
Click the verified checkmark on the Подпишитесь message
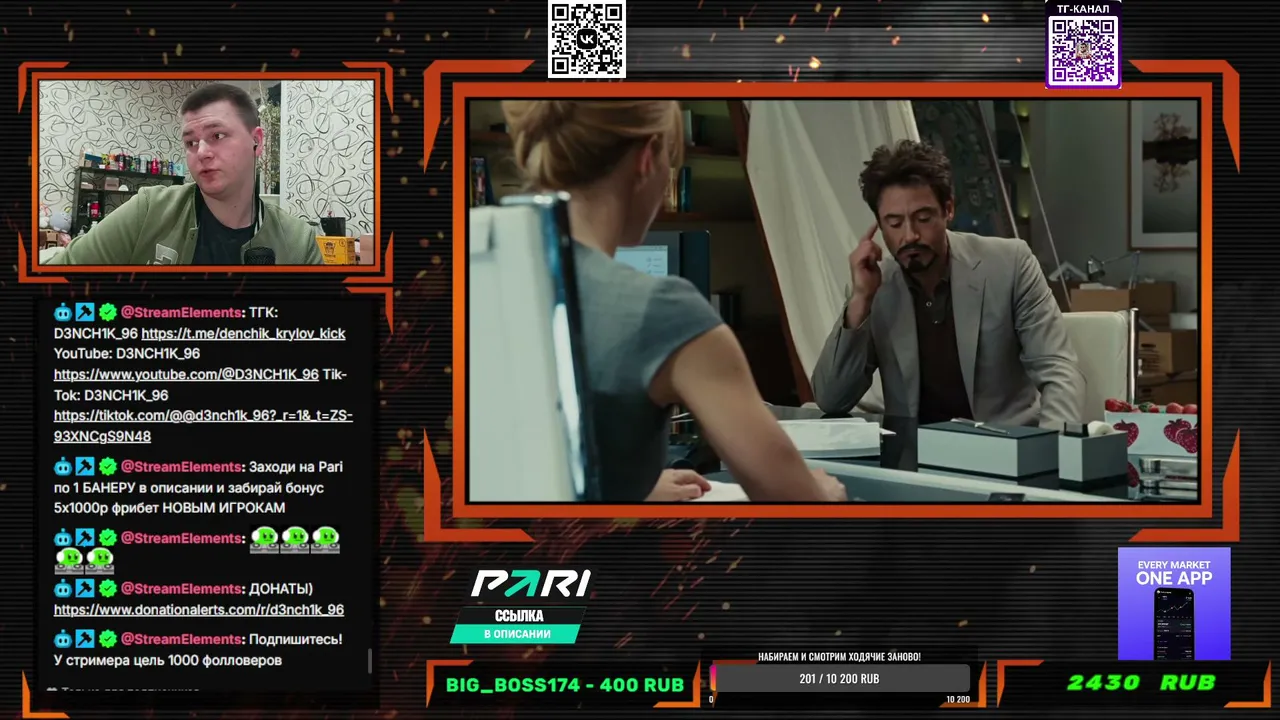tap(108, 639)
